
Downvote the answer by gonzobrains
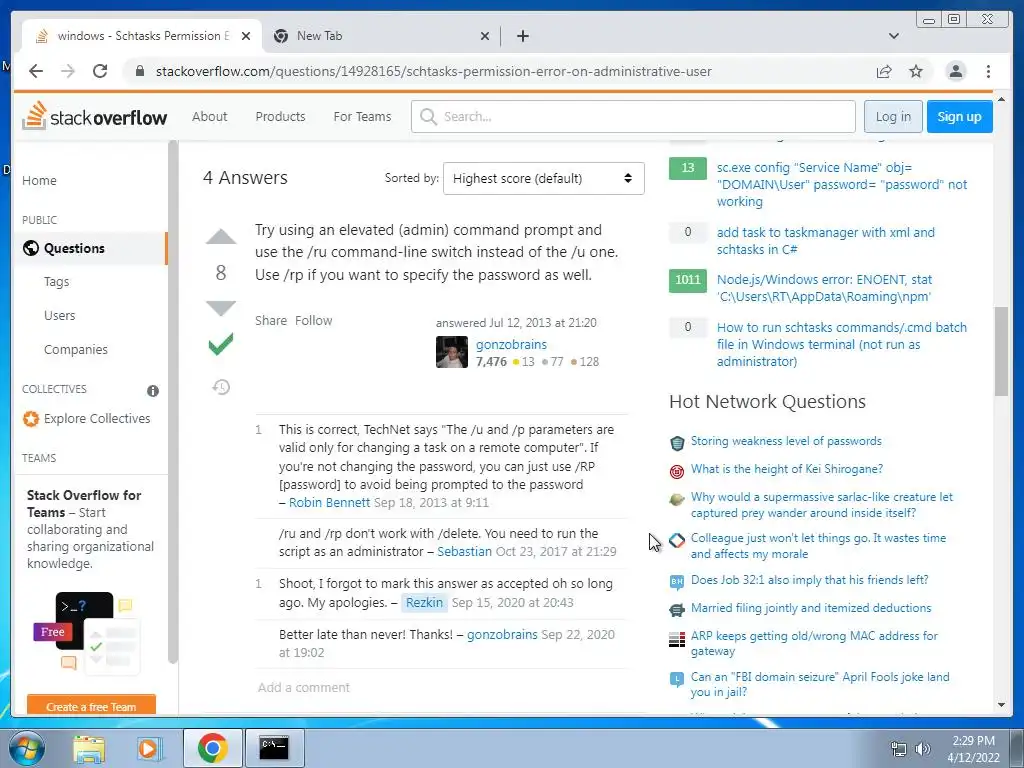click(221, 308)
